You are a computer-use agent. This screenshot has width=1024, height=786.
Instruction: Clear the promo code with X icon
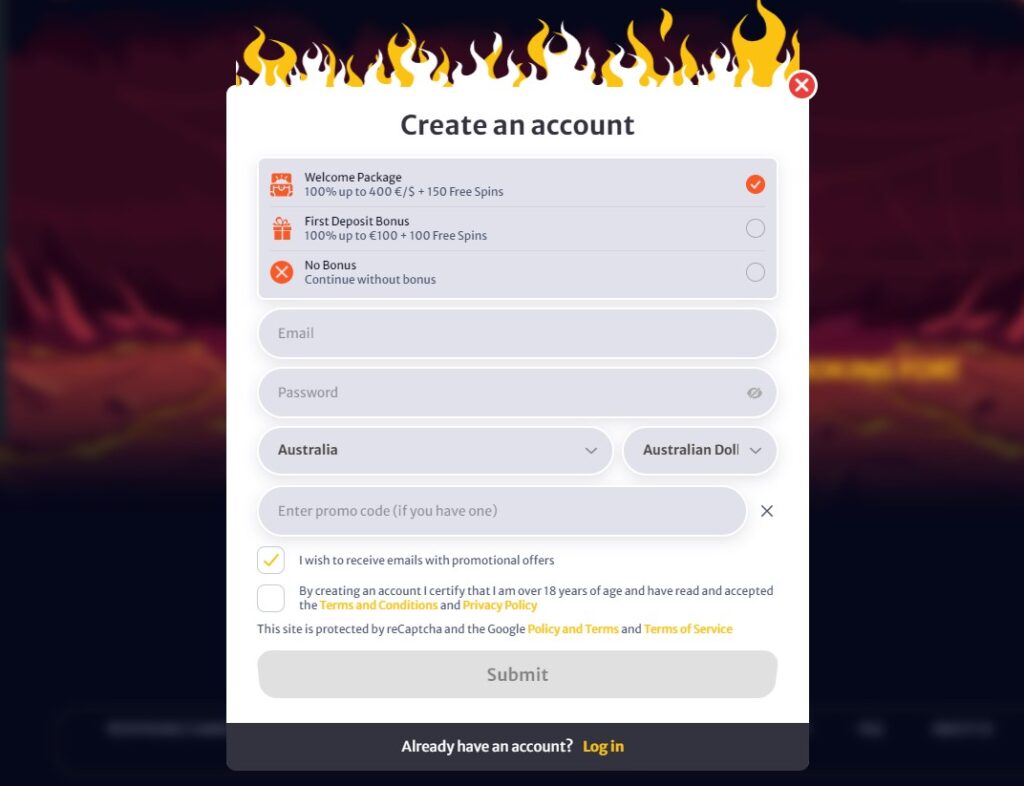[x=767, y=511]
